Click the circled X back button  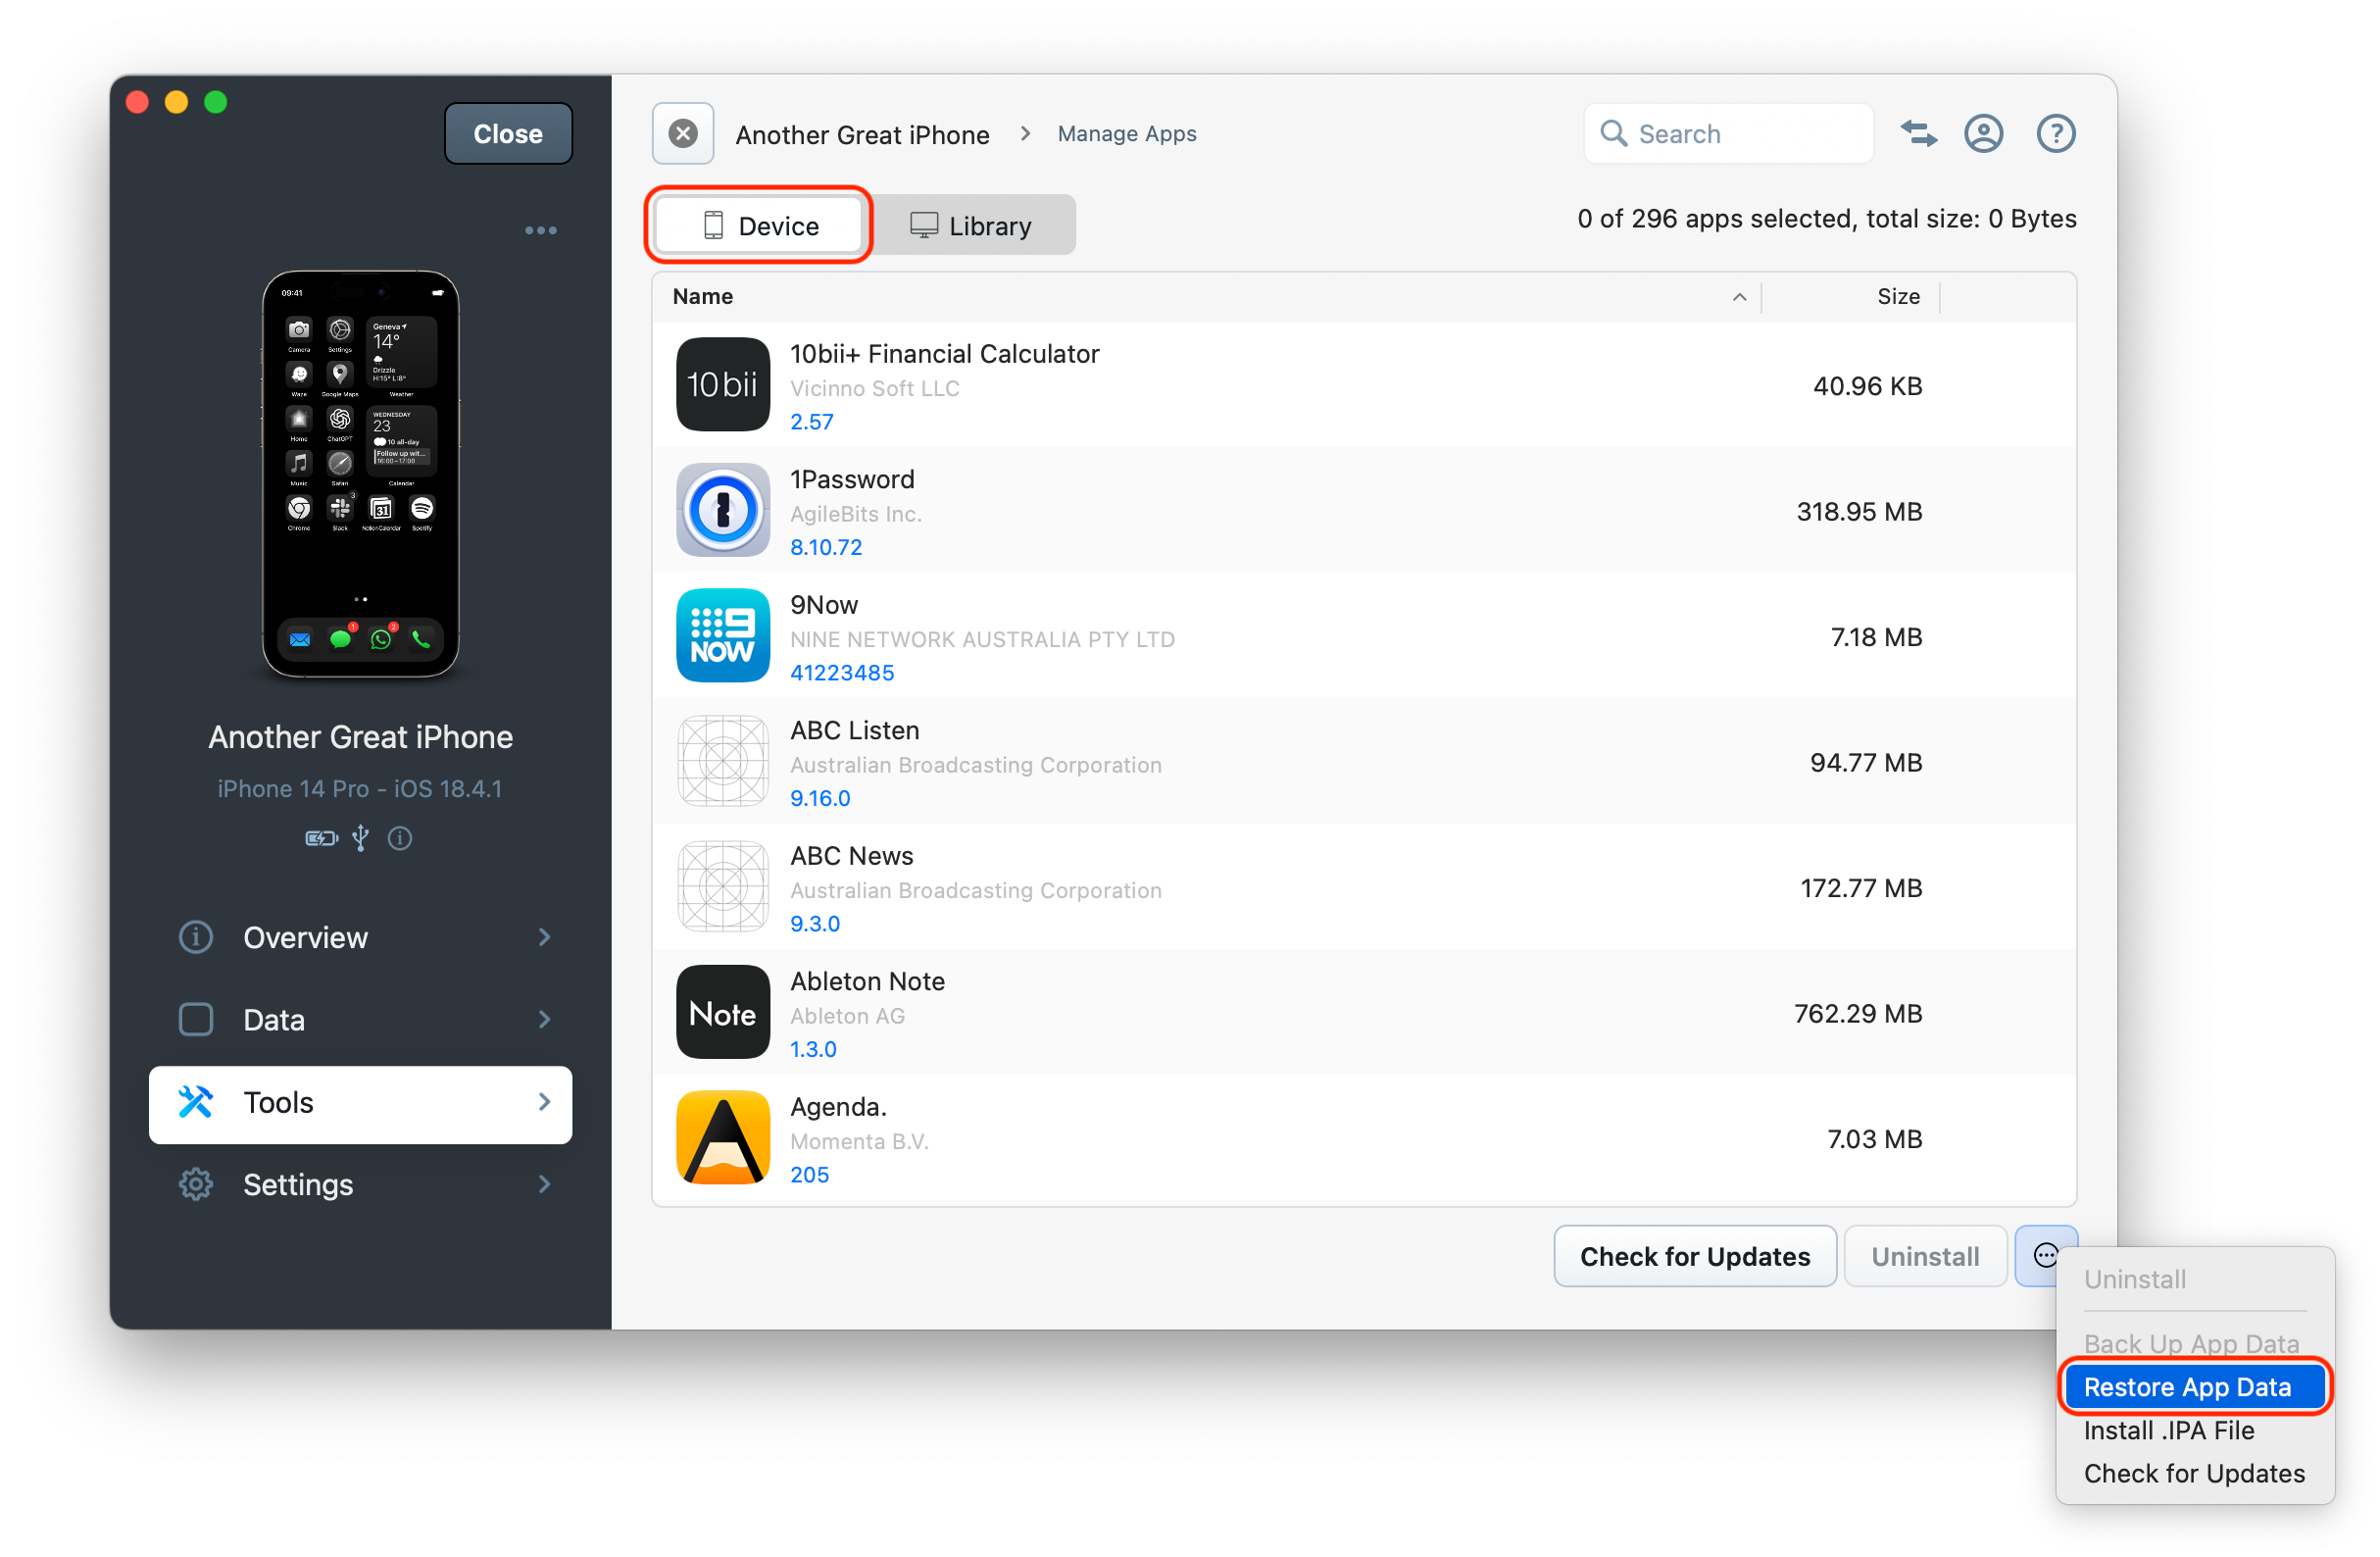click(683, 133)
